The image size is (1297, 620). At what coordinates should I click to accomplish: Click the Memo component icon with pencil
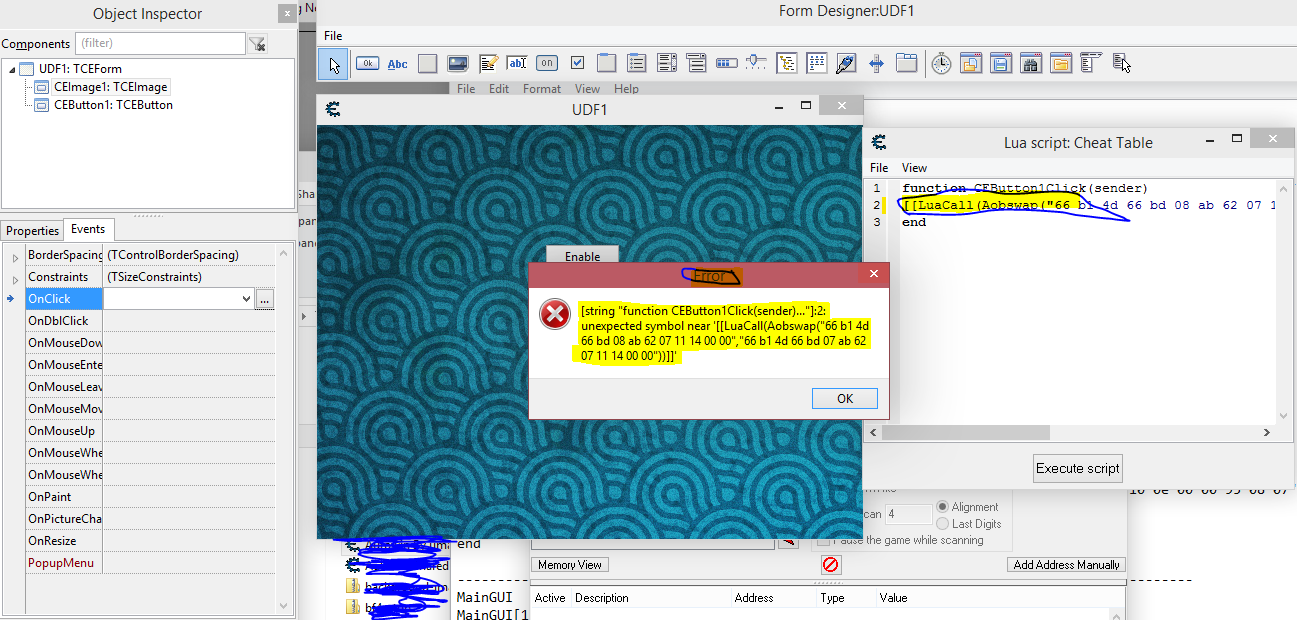click(x=488, y=64)
